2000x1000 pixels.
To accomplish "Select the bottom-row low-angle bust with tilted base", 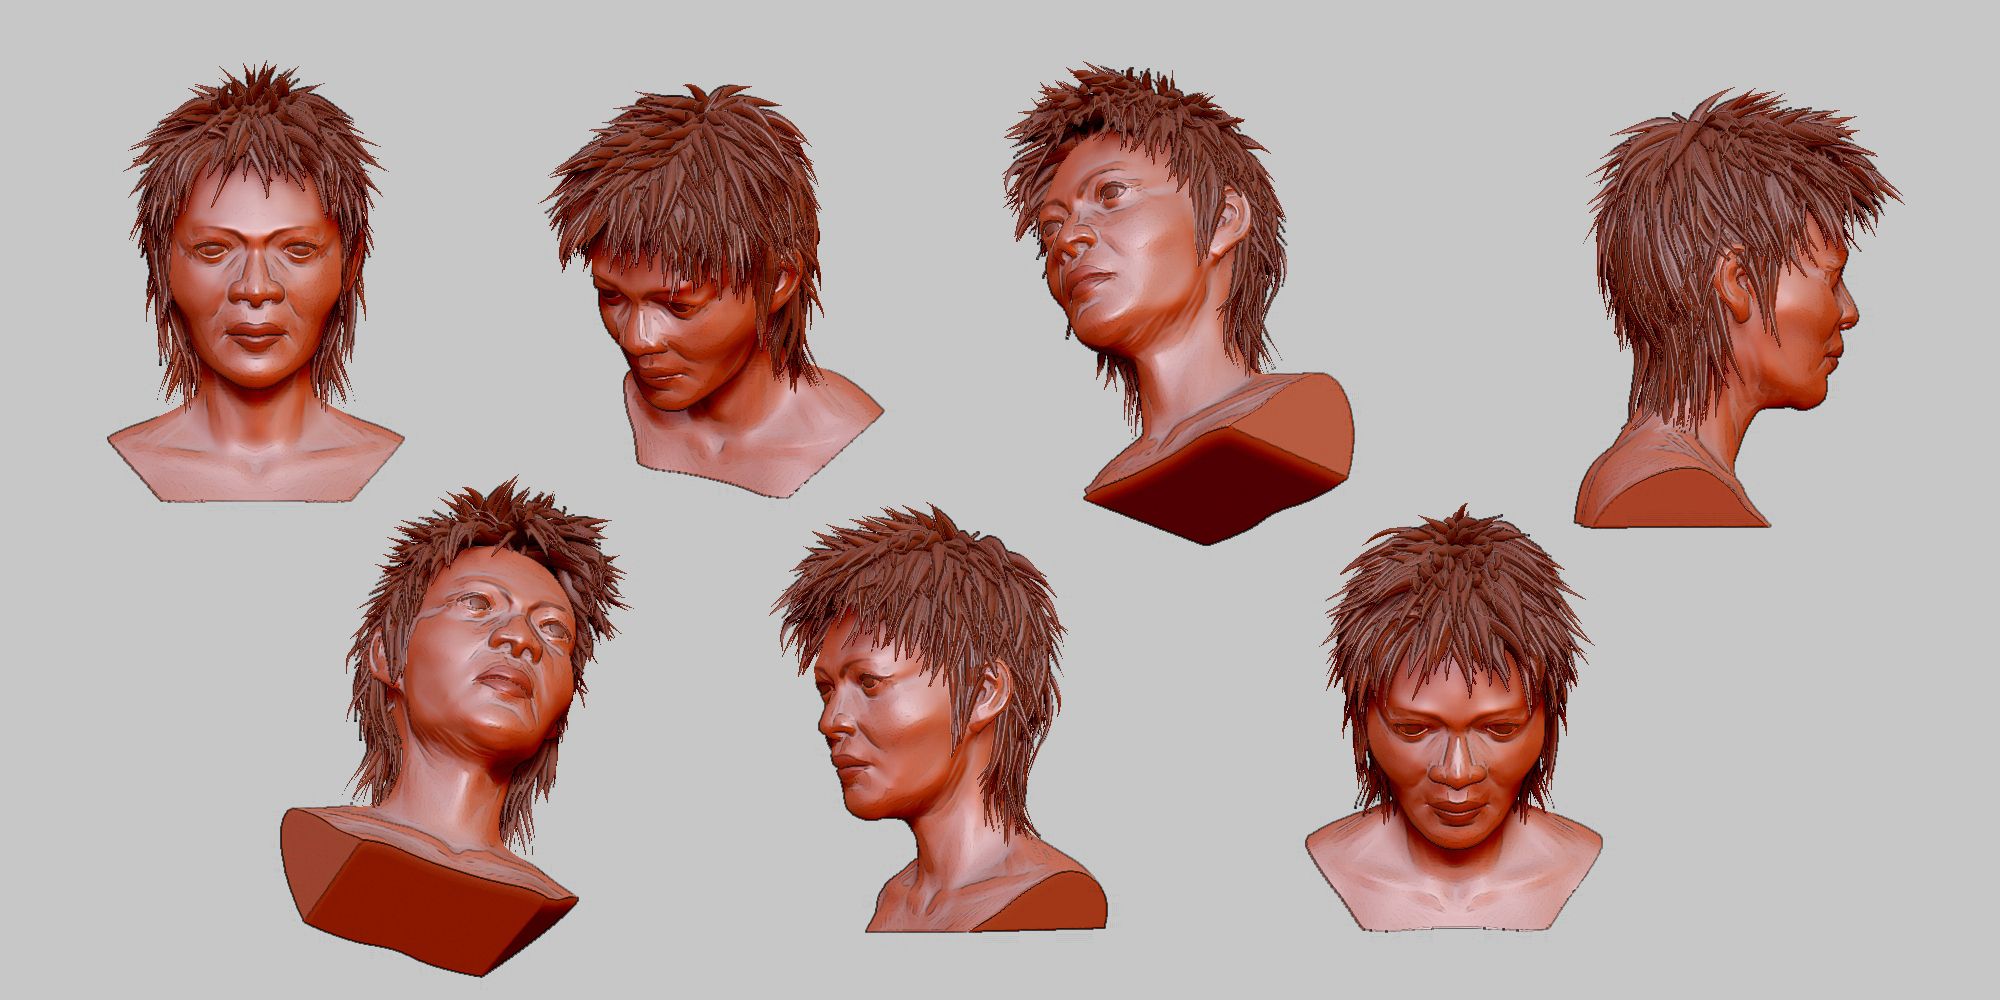I will pos(455,727).
